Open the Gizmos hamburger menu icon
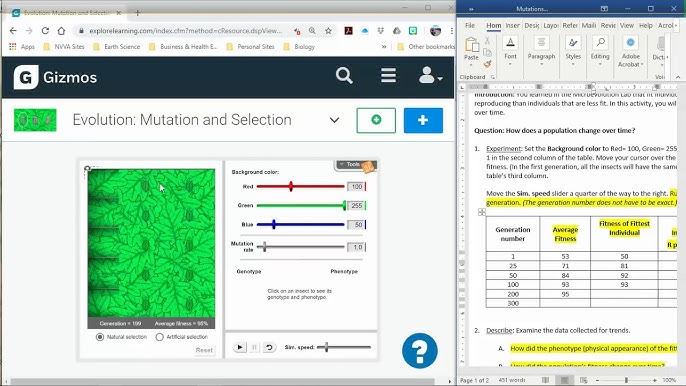The height and width of the screenshot is (386, 686). pyautogui.click(x=388, y=75)
